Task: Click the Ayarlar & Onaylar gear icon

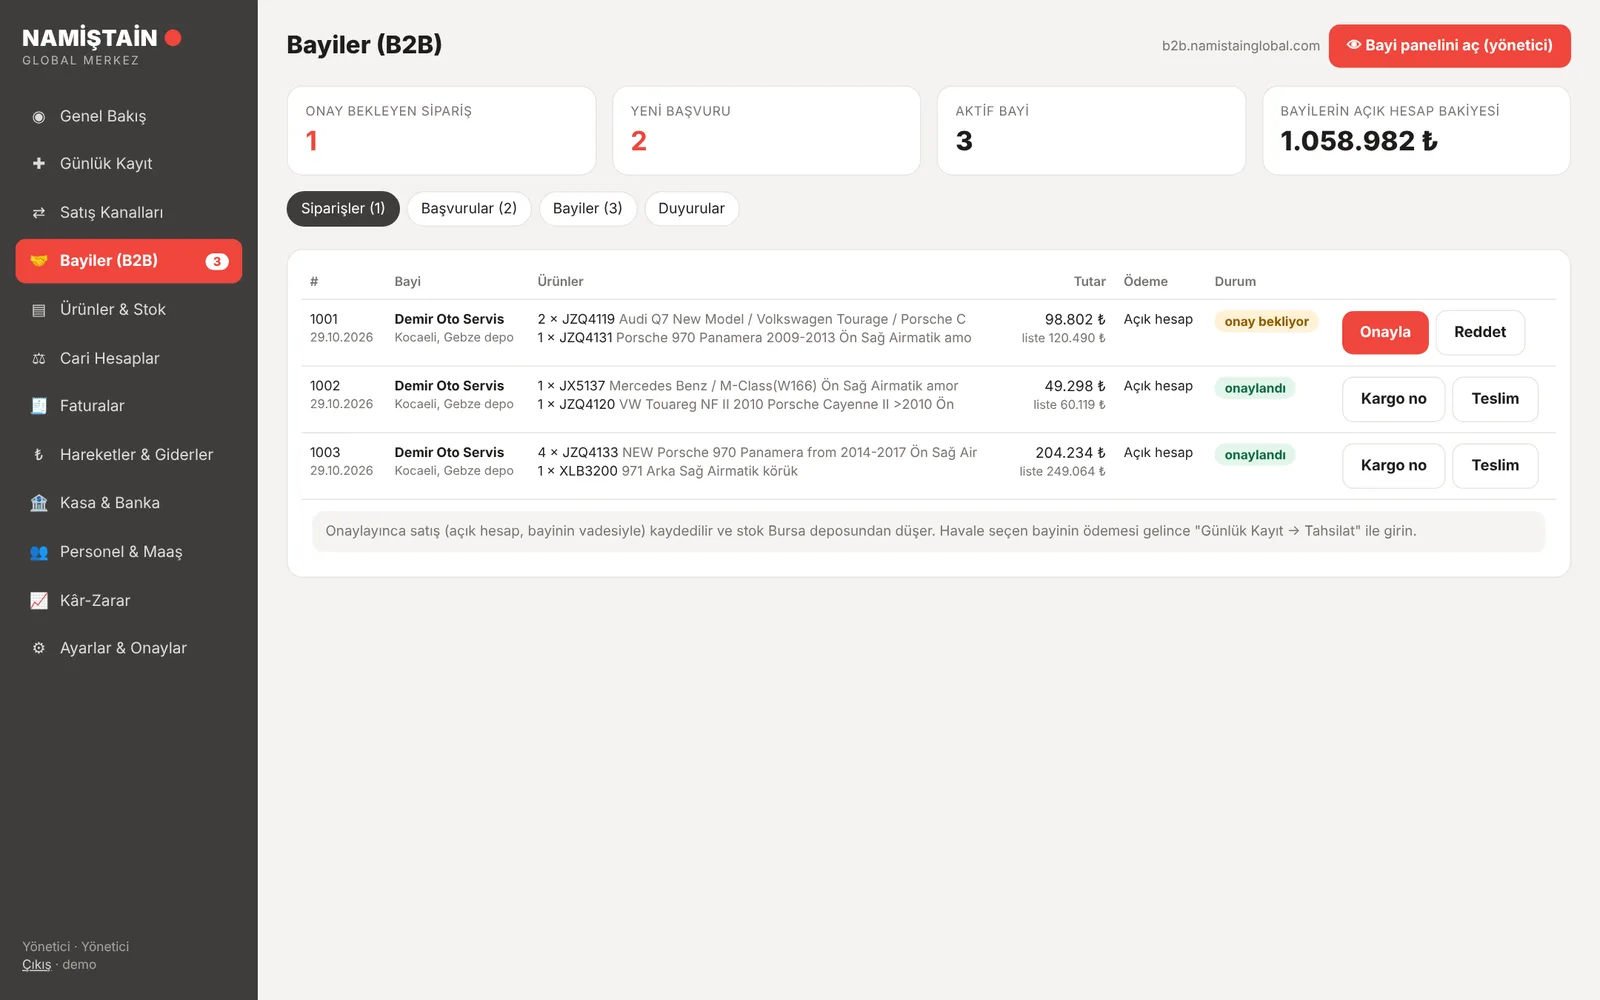Action: [39, 648]
